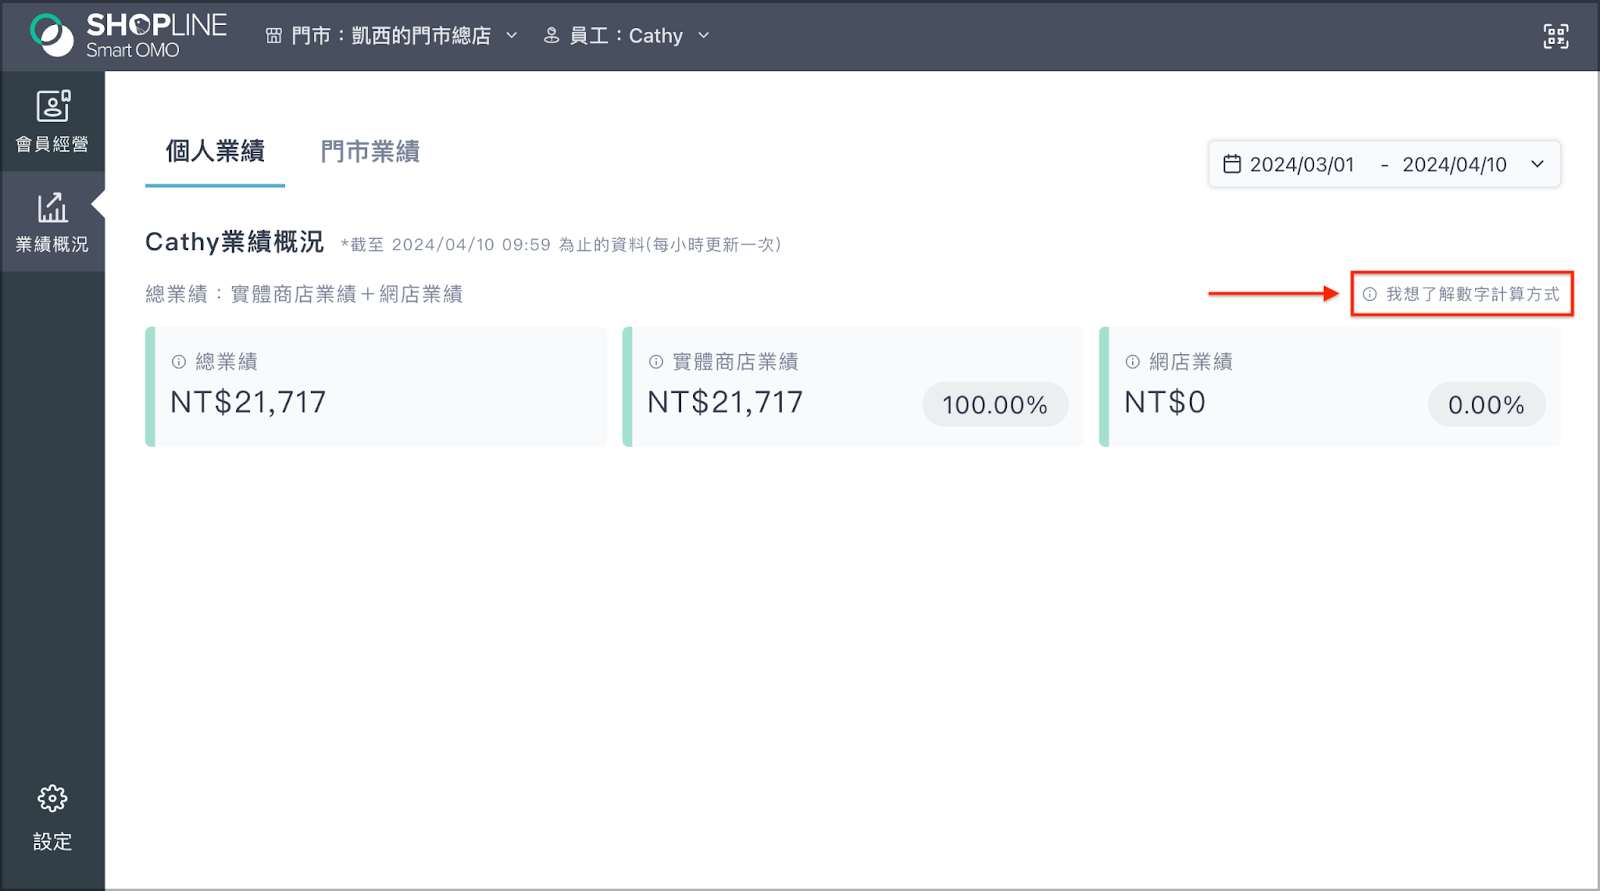Viewport: 1600px width, 891px height.
Task: Open the QR scan icon in header
Action: pyautogui.click(x=1555, y=36)
